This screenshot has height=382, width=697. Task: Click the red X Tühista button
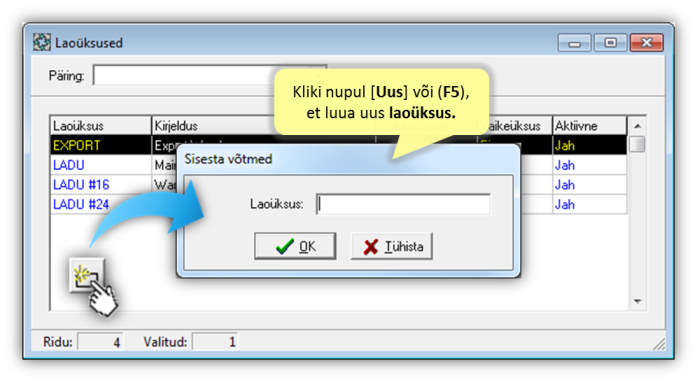pyautogui.click(x=391, y=246)
